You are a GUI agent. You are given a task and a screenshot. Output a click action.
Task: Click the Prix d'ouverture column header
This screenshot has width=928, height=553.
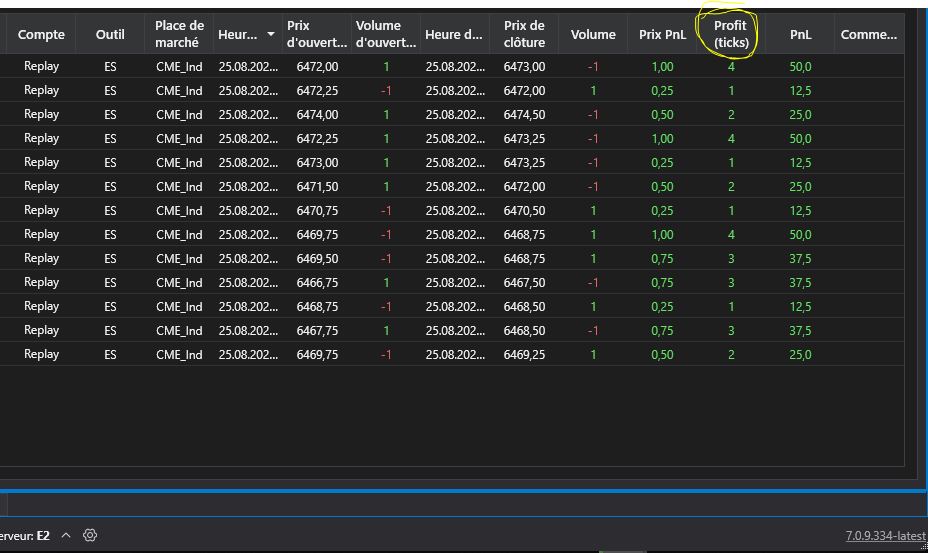tap(317, 34)
